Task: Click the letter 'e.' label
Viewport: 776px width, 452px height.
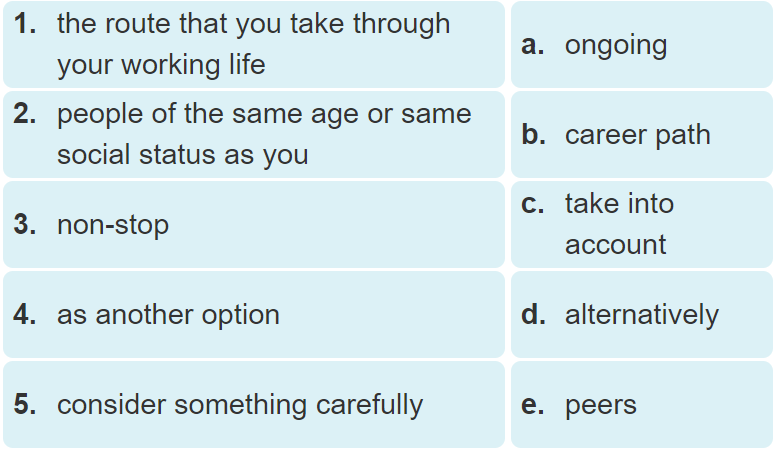Action: point(533,405)
